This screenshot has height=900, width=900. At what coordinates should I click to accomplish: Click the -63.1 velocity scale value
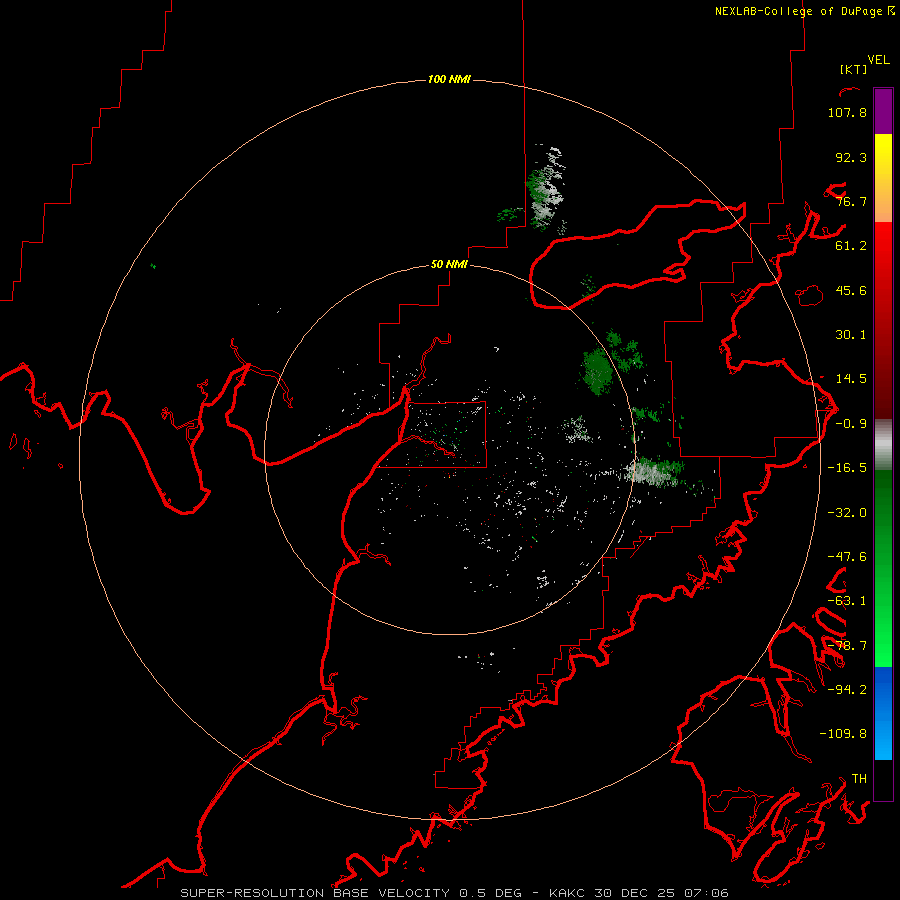click(847, 601)
